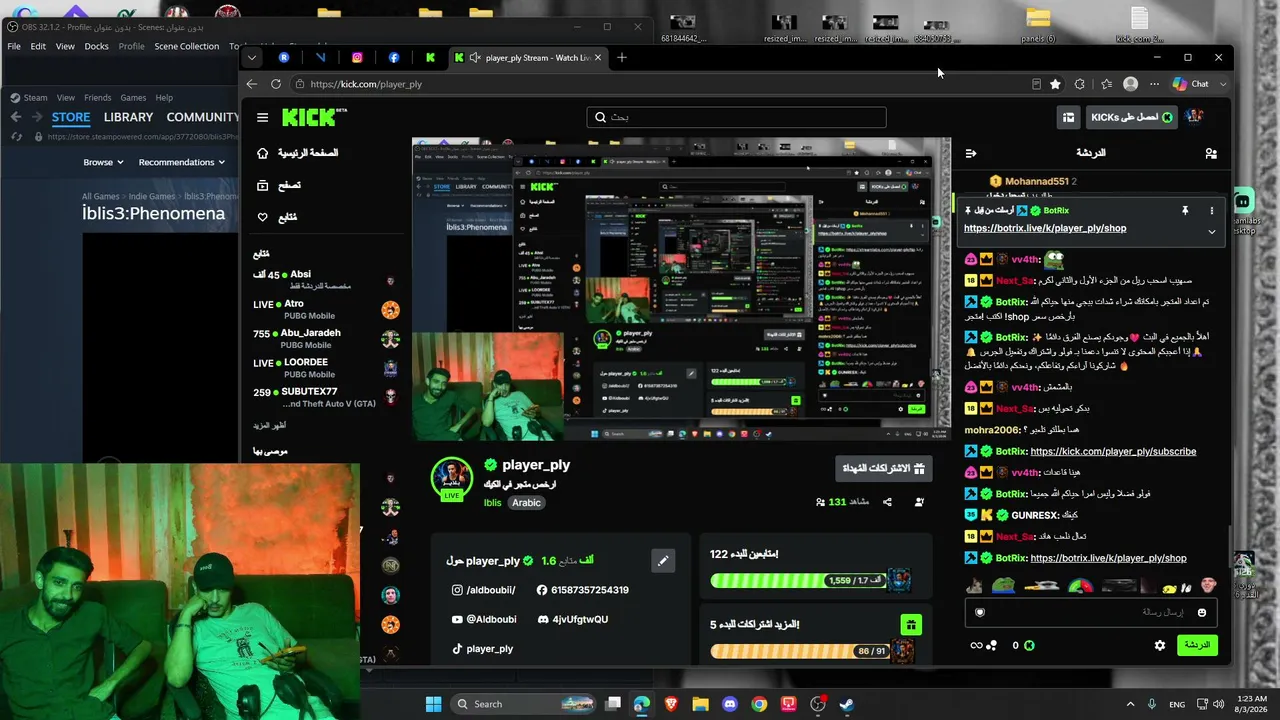Open the Copilot Chat dropdown in browser
Viewport: 1280px width, 720px height.
pos(1199,84)
